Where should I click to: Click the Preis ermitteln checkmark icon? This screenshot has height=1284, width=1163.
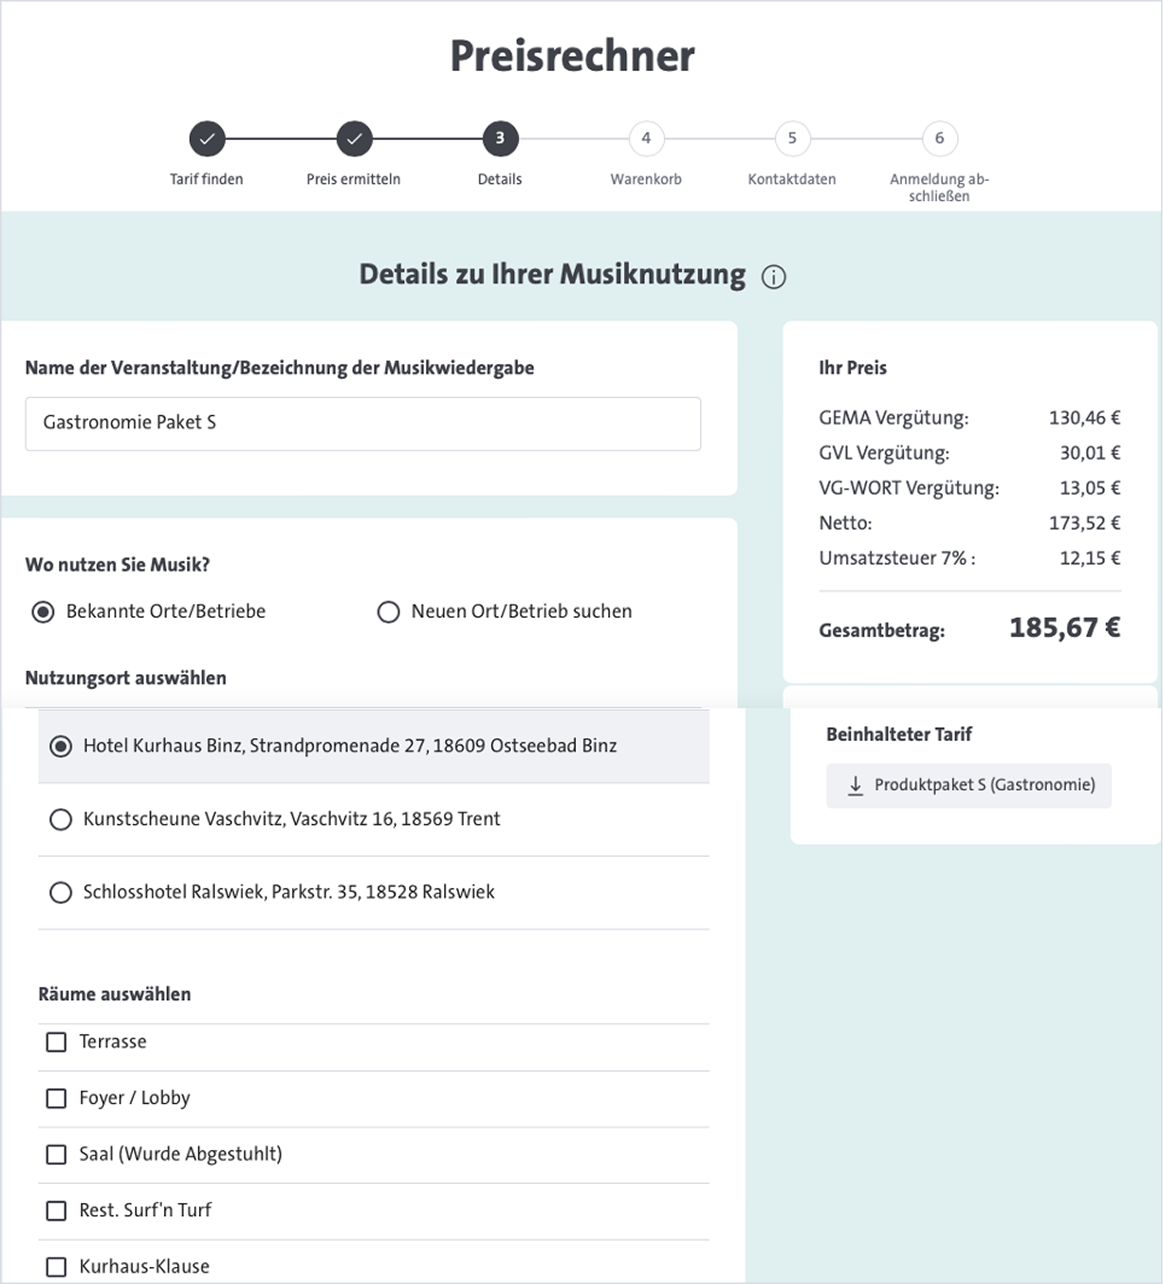click(x=353, y=139)
